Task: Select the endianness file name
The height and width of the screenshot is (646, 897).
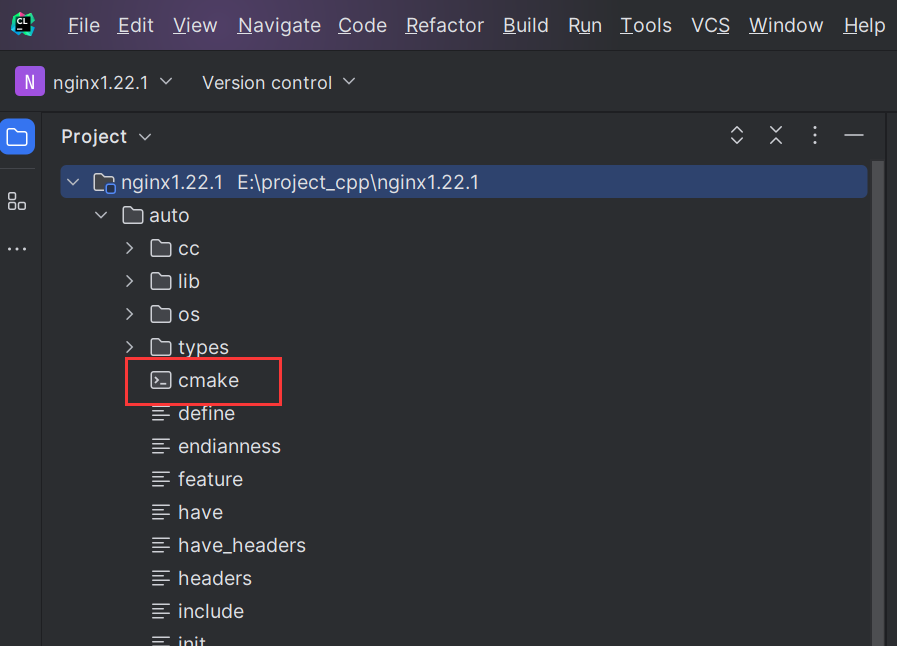Action: click(x=229, y=446)
